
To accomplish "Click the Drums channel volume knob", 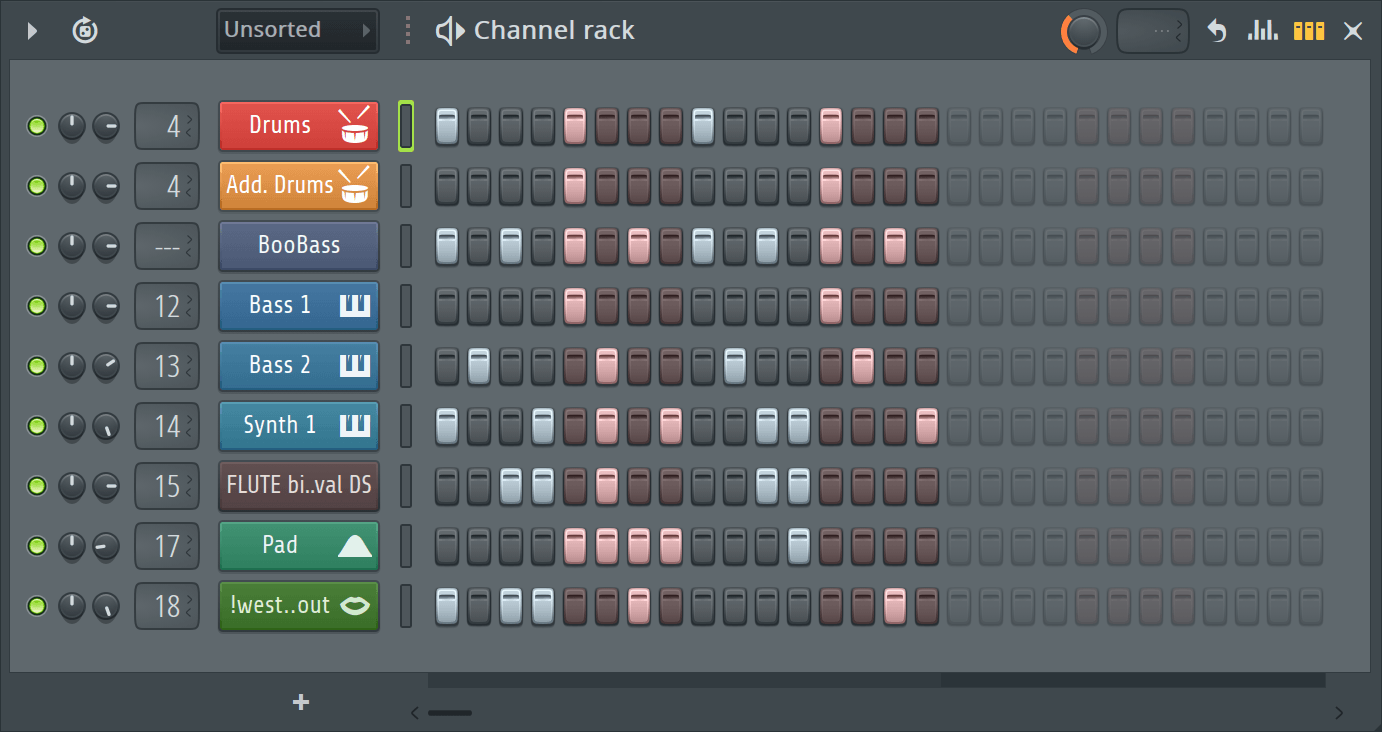I will 106,127.
